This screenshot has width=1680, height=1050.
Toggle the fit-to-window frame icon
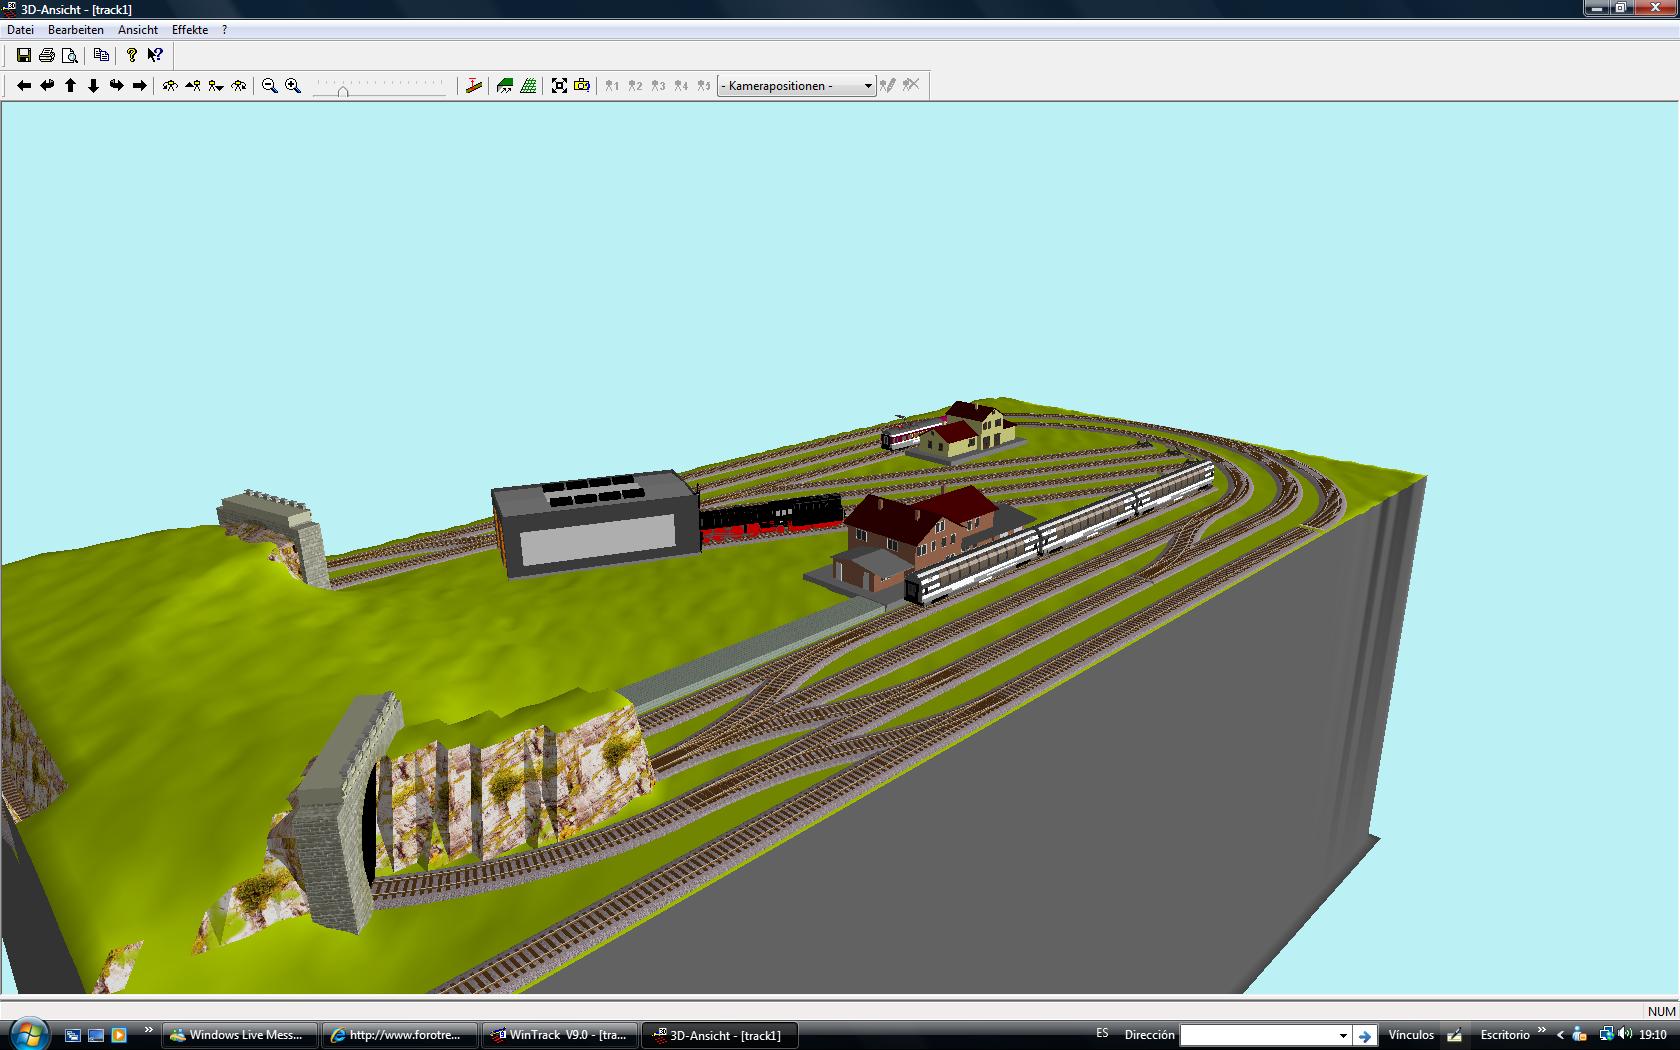point(559,86)
